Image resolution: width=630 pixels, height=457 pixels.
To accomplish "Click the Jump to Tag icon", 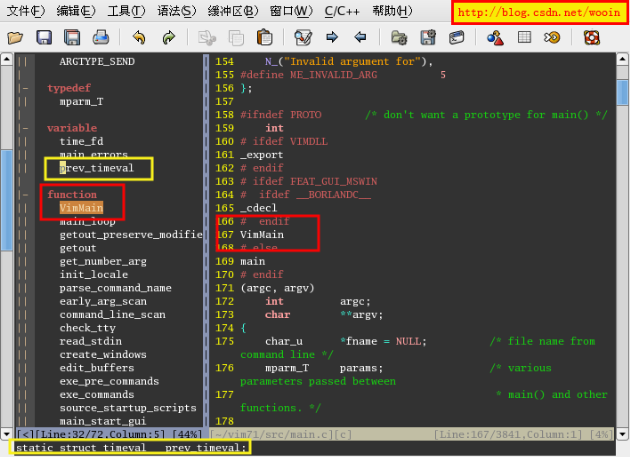I will tap(552, 38).
